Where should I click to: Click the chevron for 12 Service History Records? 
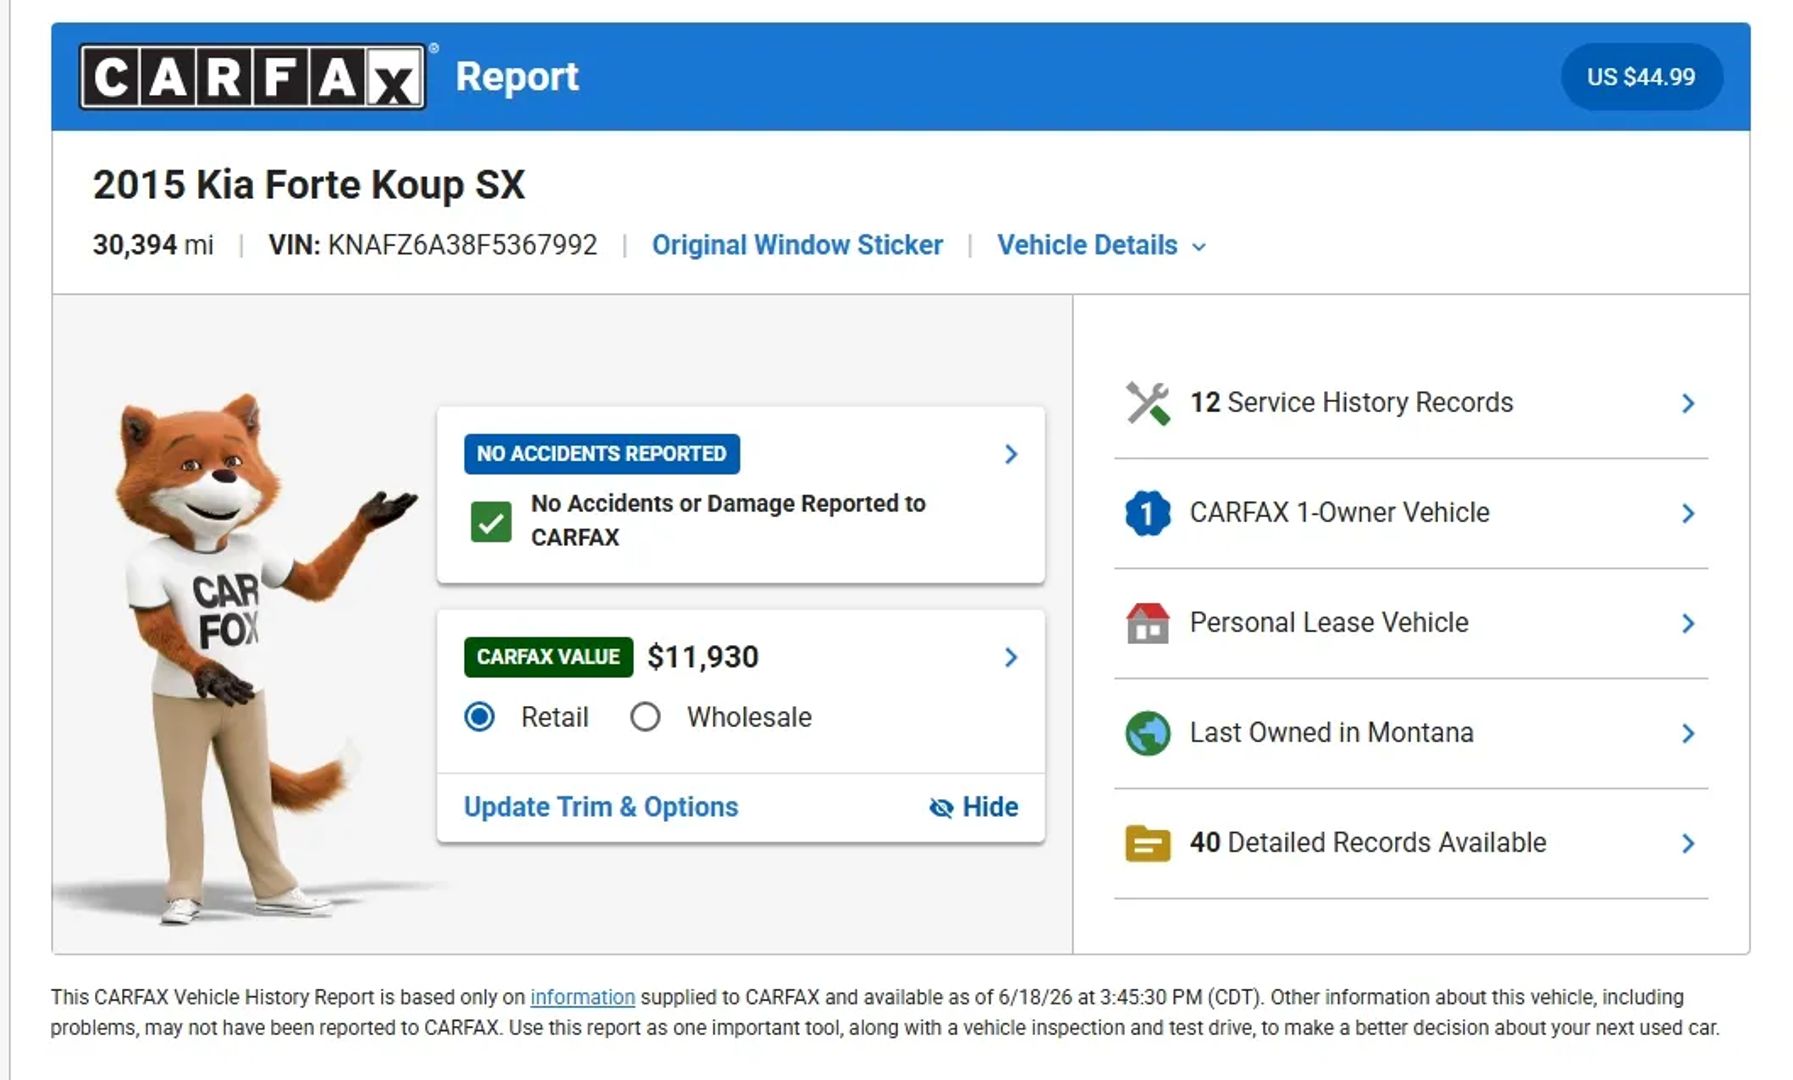[1688, 403]
